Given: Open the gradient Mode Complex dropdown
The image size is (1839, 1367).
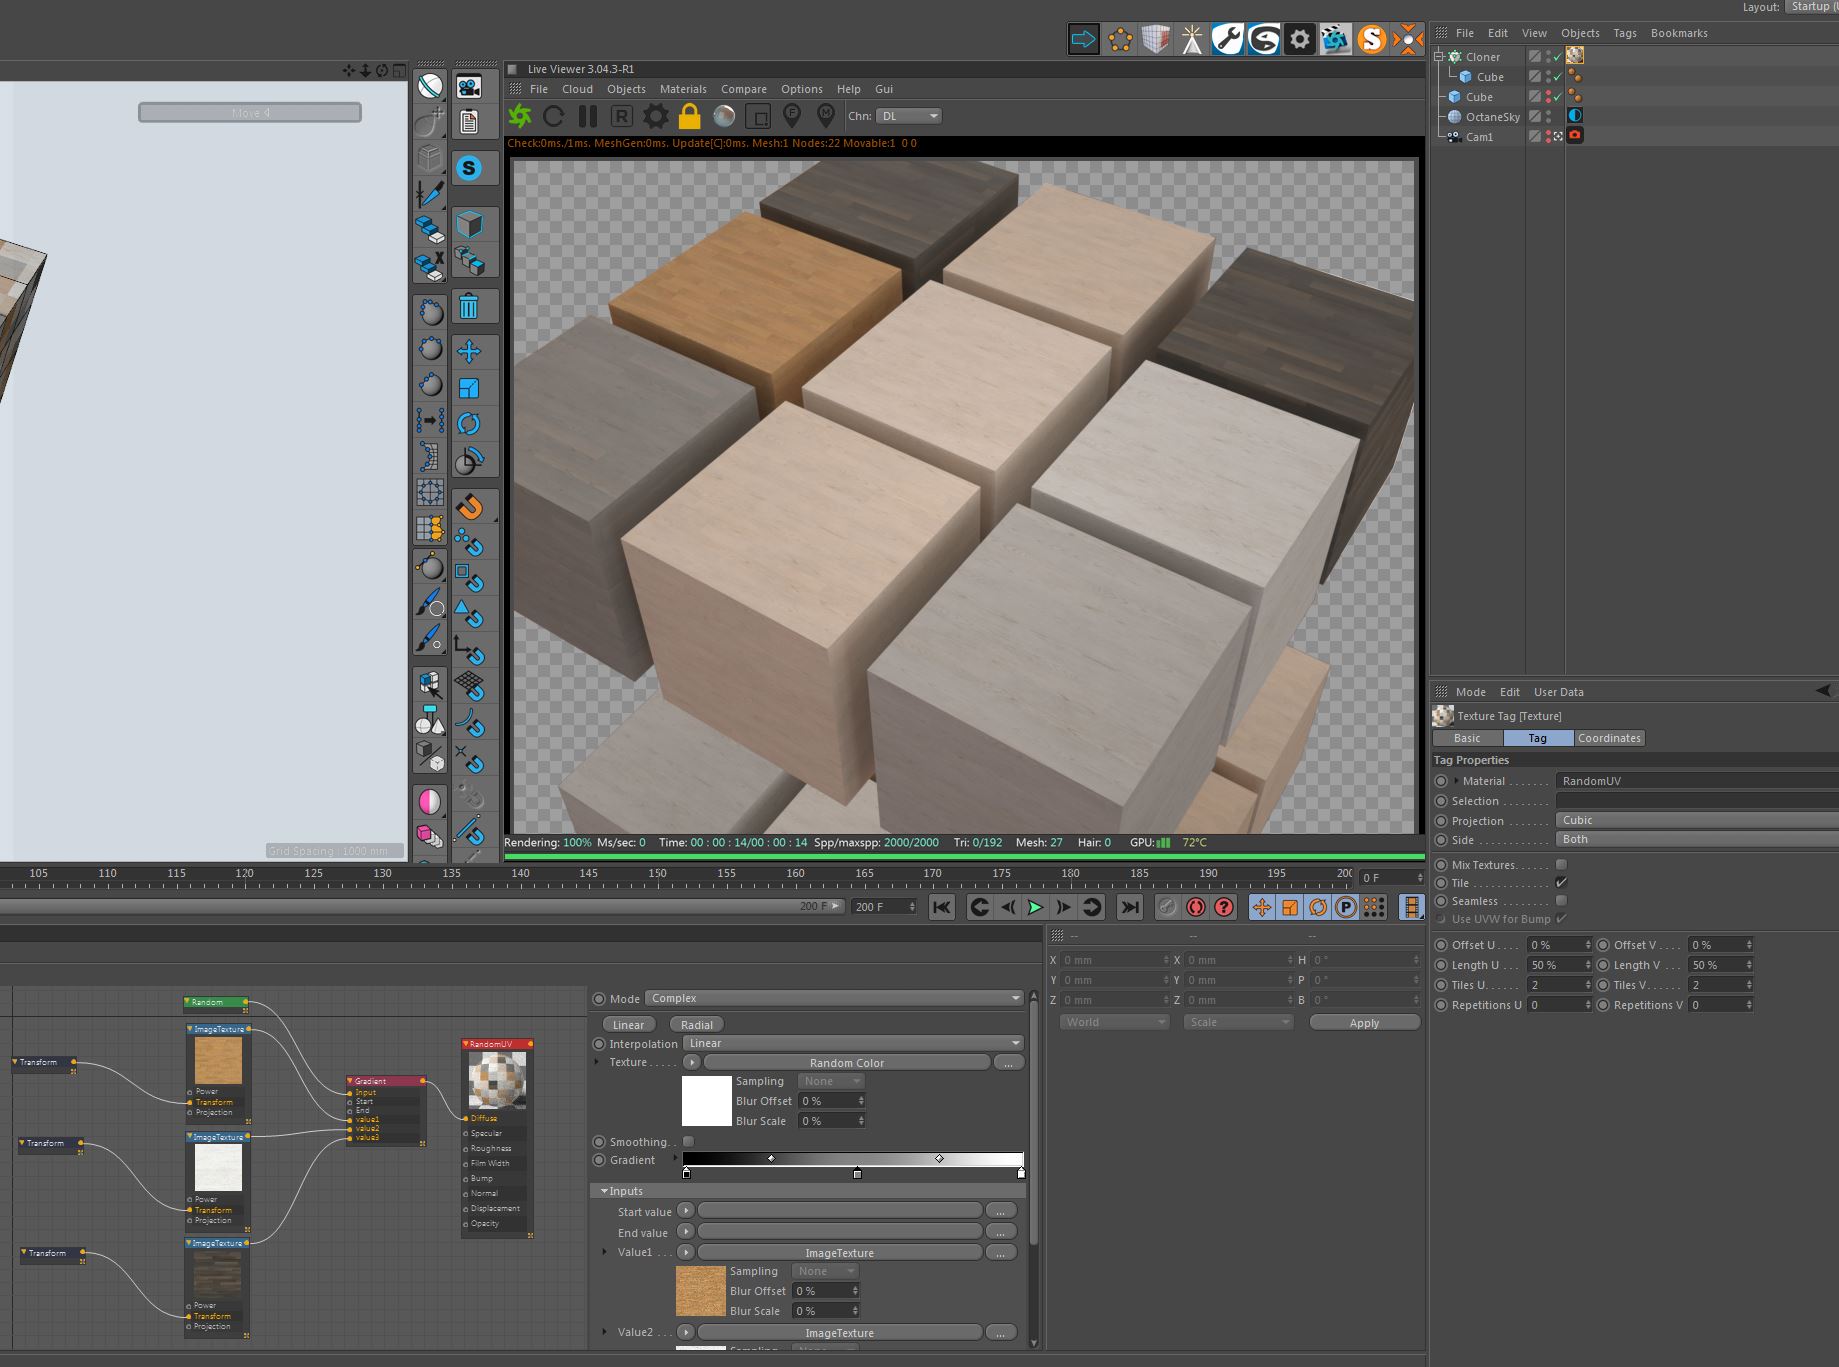Looking at the screenshot, I should (x=834, y=998).
